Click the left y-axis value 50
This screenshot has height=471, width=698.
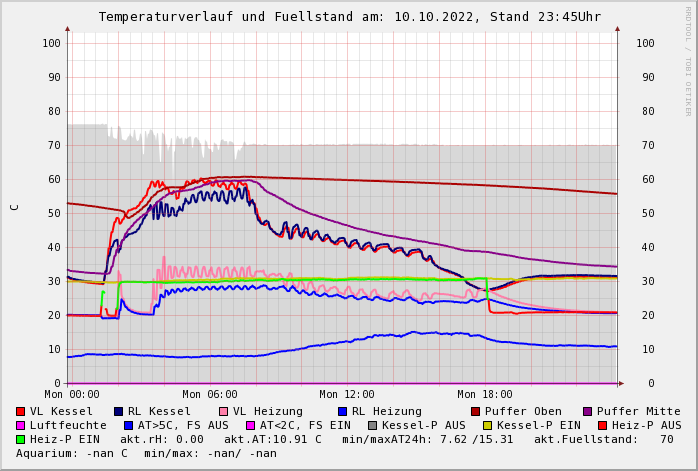pyautogui.click(x=54, y=213)
